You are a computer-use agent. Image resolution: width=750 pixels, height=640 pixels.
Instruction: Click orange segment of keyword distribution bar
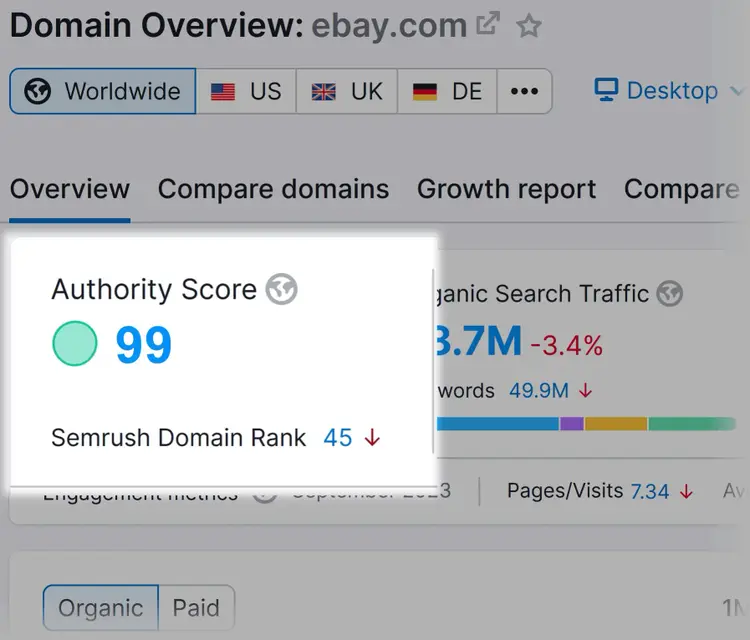tap(616, 424)
